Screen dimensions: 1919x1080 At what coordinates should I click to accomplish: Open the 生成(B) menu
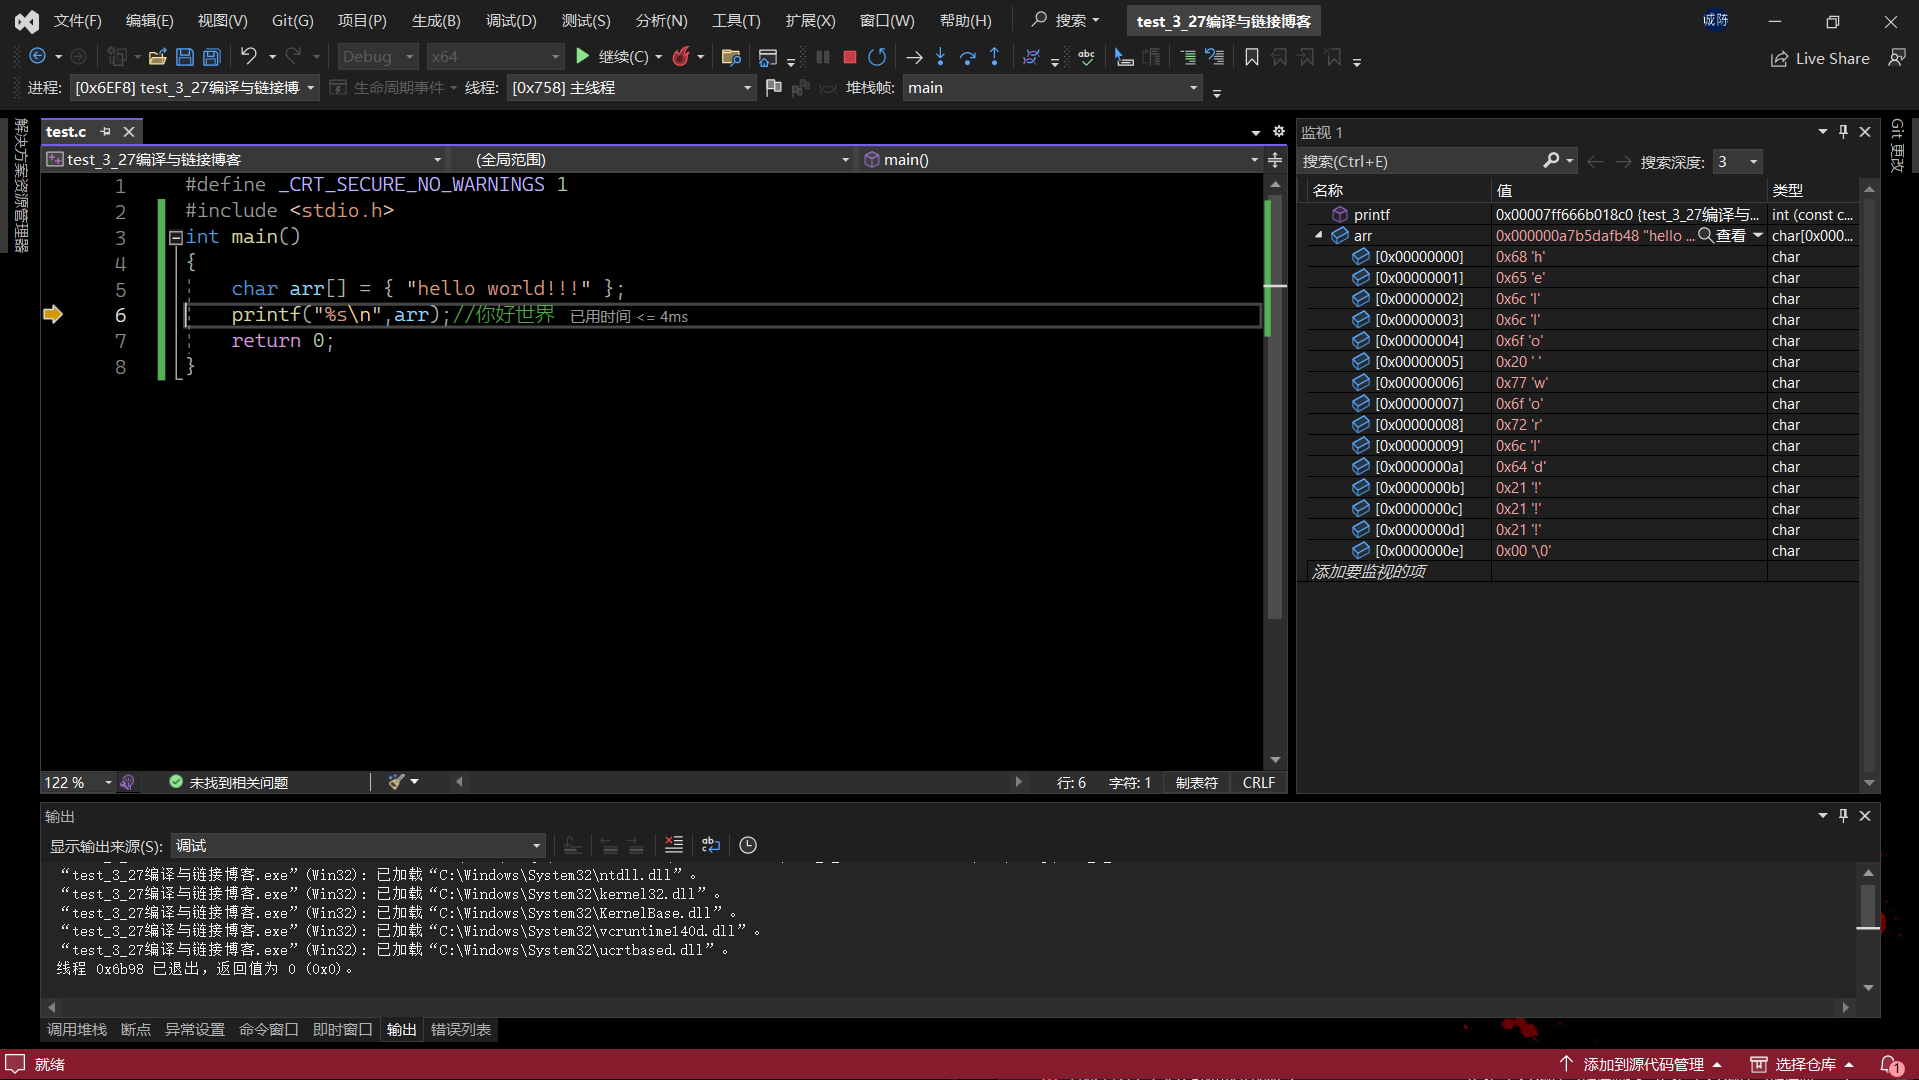coord(436,20)
